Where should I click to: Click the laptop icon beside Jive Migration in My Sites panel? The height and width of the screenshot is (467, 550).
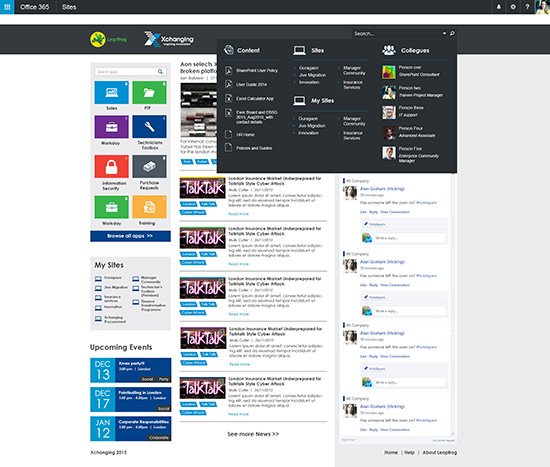tap(98, 288)
